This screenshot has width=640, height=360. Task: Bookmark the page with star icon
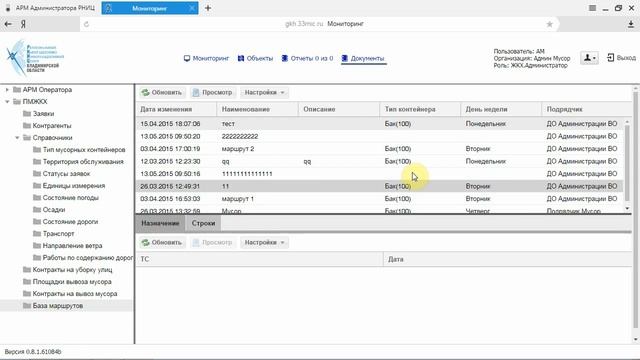click(x=549, y=24)
